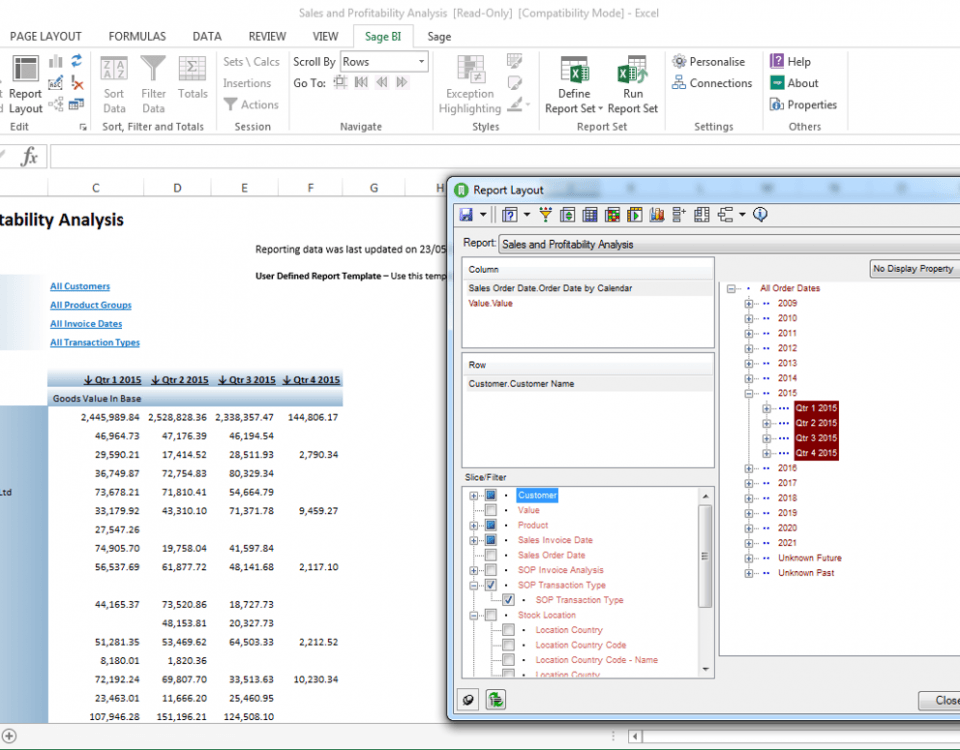Click the coloured grid icon in Report Layout toolbar
Screen dimensions: 960x750
[x=612, y=214]
